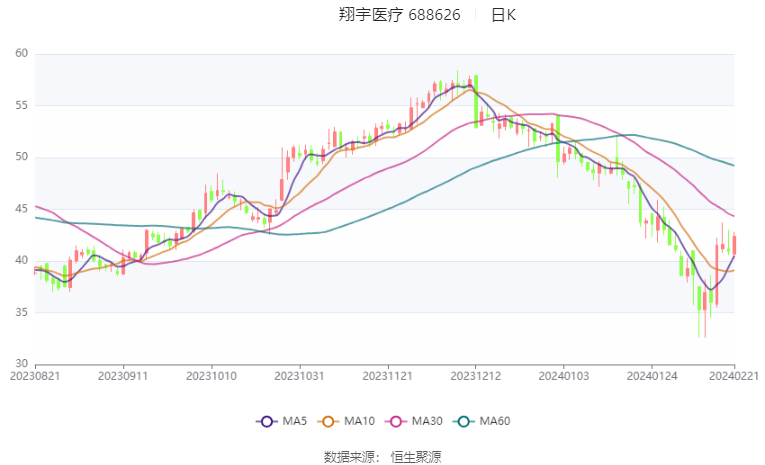The width and height of the screenshot is (765, 465).
Task: Toggle the MA60 legend marker
Action: click(464, 422)
